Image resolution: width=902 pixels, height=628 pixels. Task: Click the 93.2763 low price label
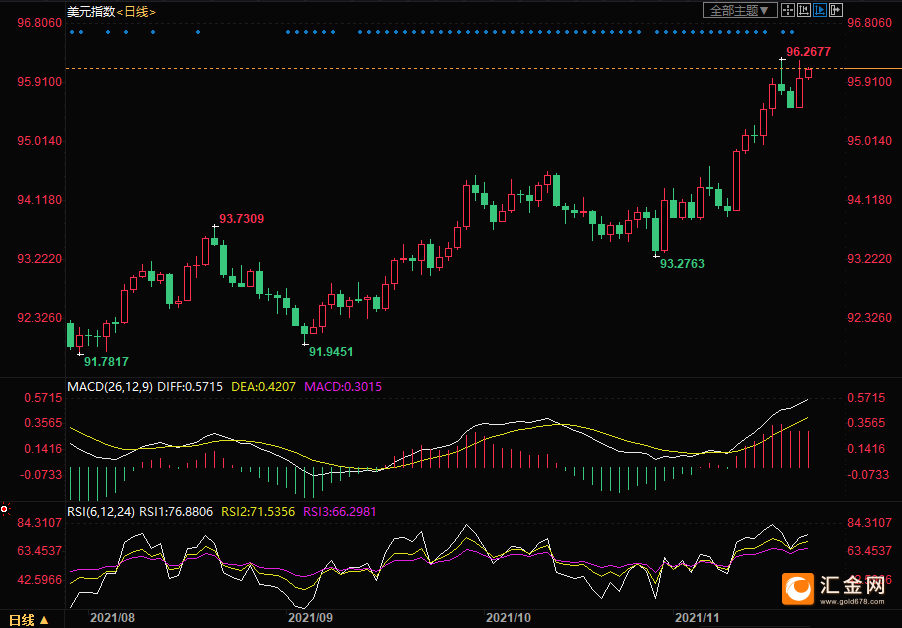click(x=682, y=264)
